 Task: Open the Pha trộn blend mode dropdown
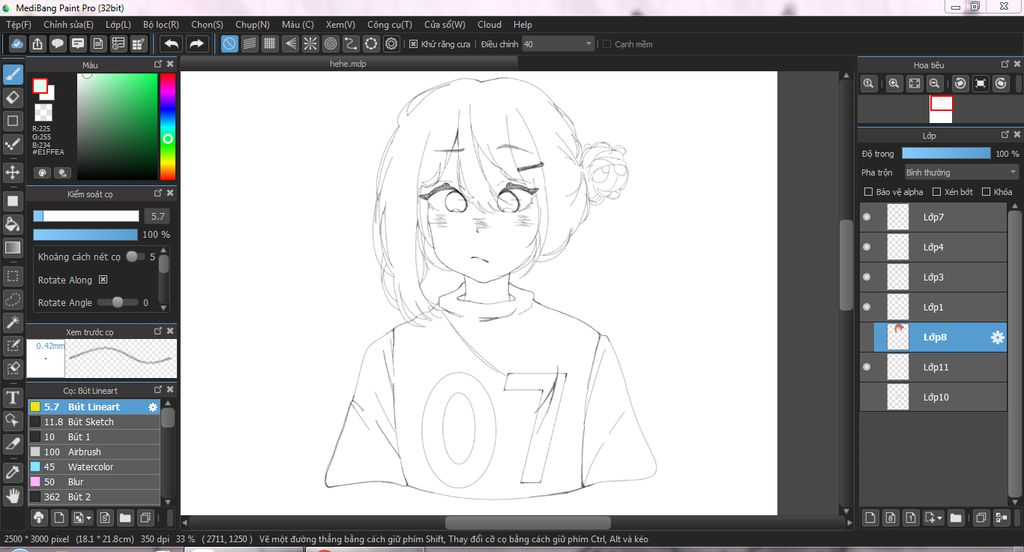(961, 172)
